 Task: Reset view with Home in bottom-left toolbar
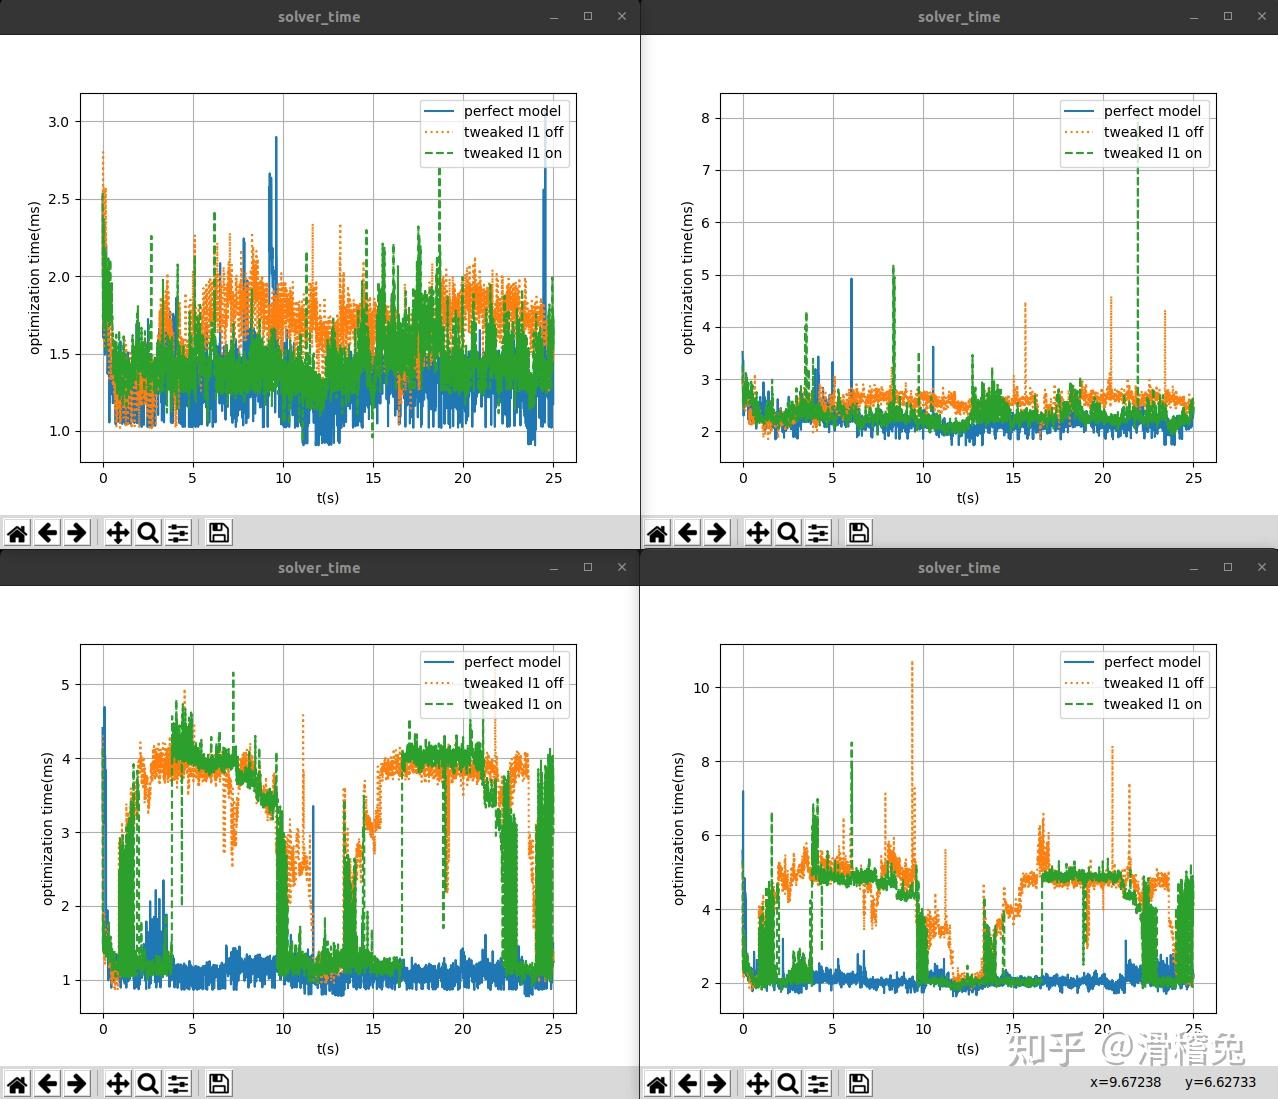pyautogui.click(x=17, y=1083)
